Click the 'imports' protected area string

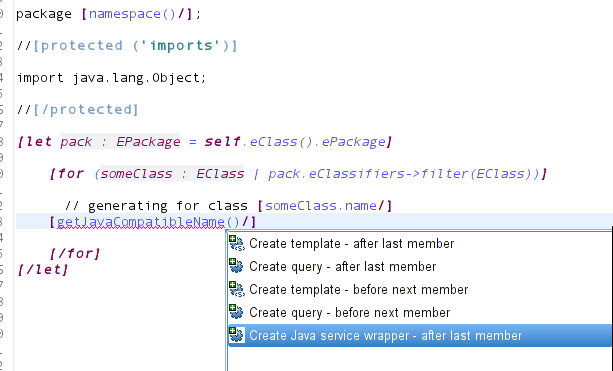tap(182, 46)
